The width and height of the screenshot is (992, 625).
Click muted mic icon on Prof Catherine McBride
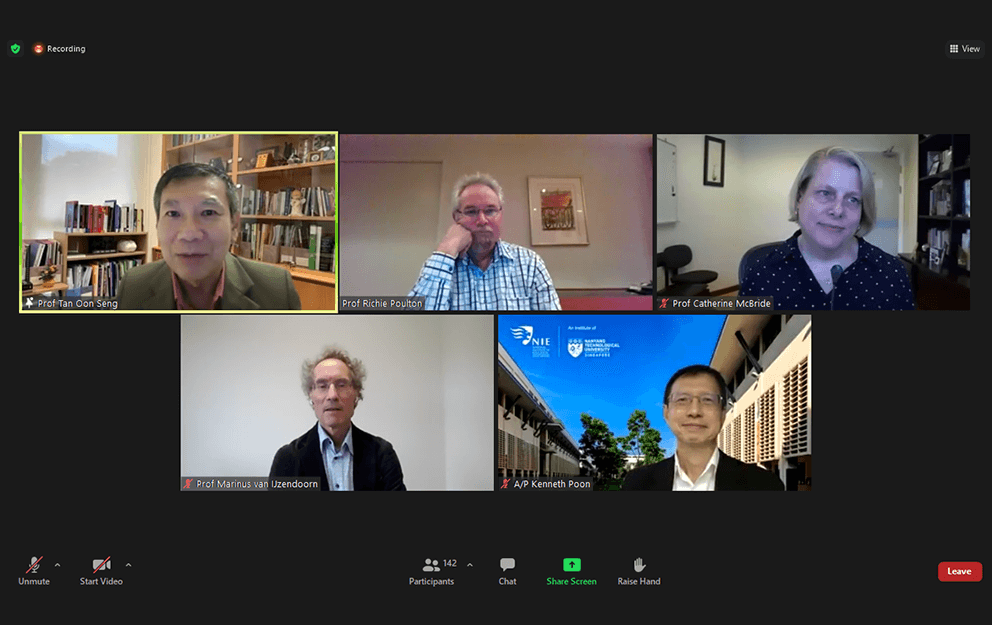coord(664,304)
